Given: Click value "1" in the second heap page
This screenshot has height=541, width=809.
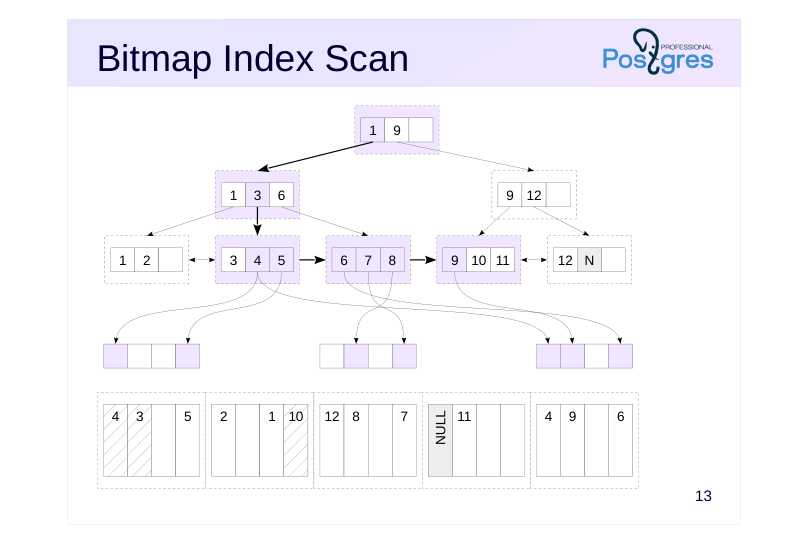Looking at the screenshot, I should point(272,440).
